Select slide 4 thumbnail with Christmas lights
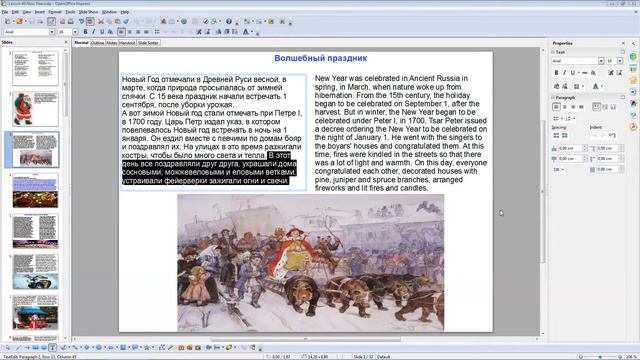 click(36, 190)
